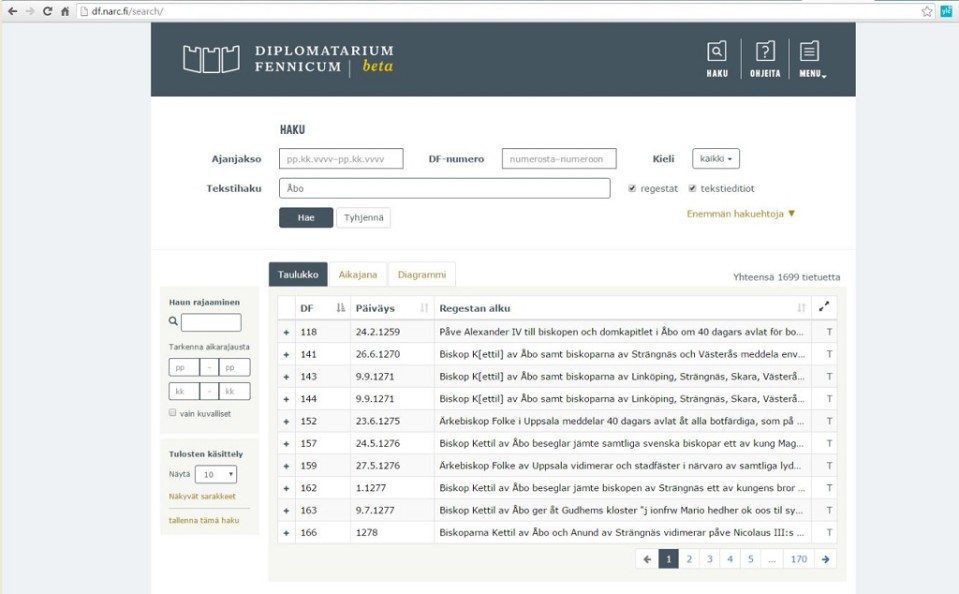
Task: Toggle the regestat checkbox
Action: [x=632, y=188]
